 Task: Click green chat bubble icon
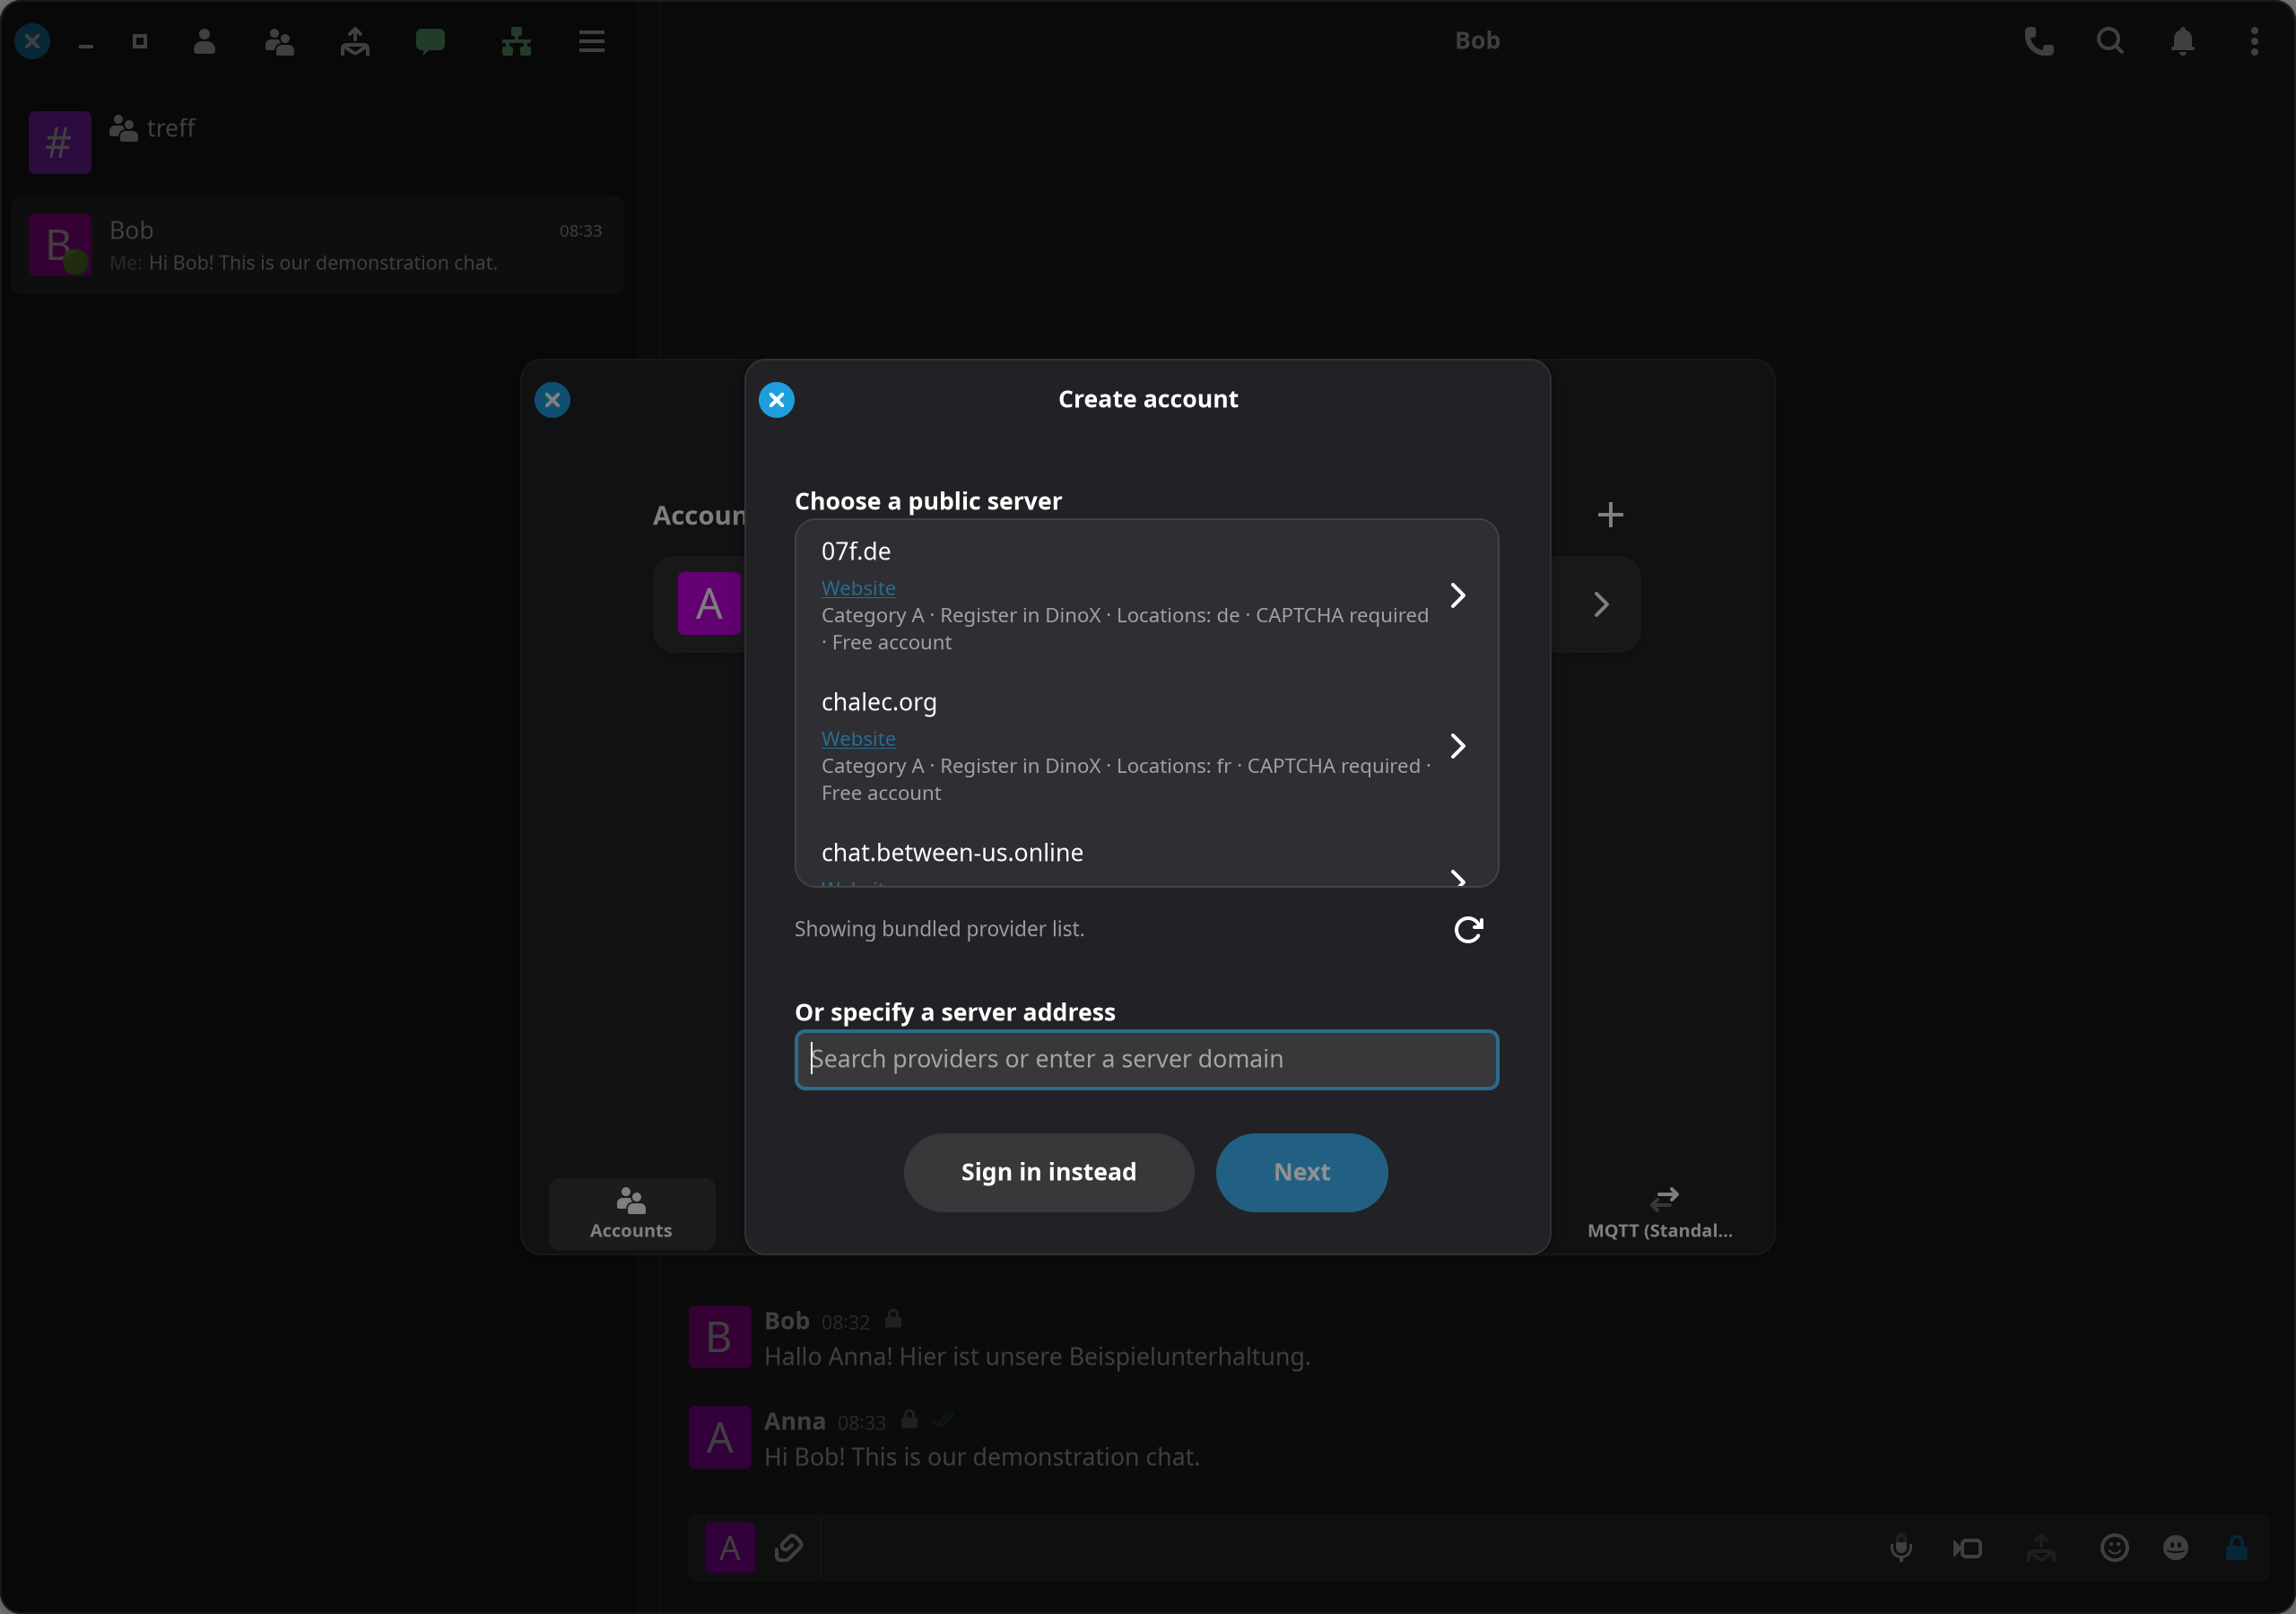click(430, 41)
